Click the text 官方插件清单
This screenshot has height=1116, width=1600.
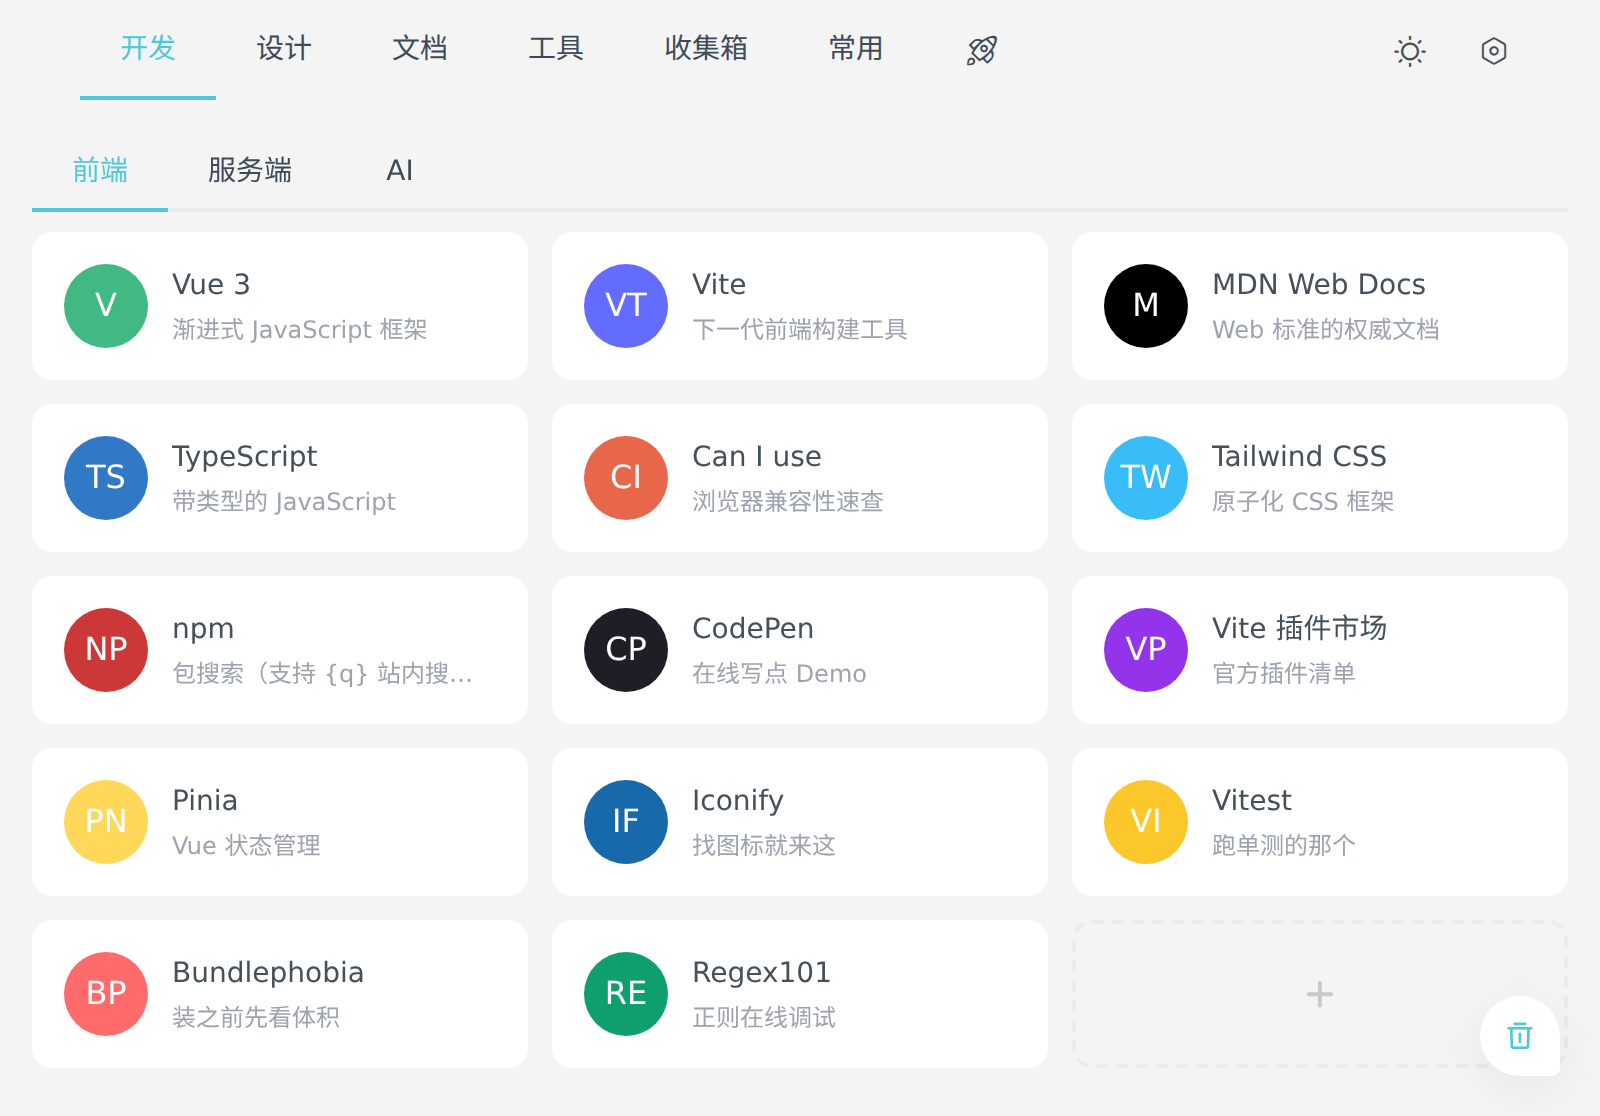point(1284,673)
